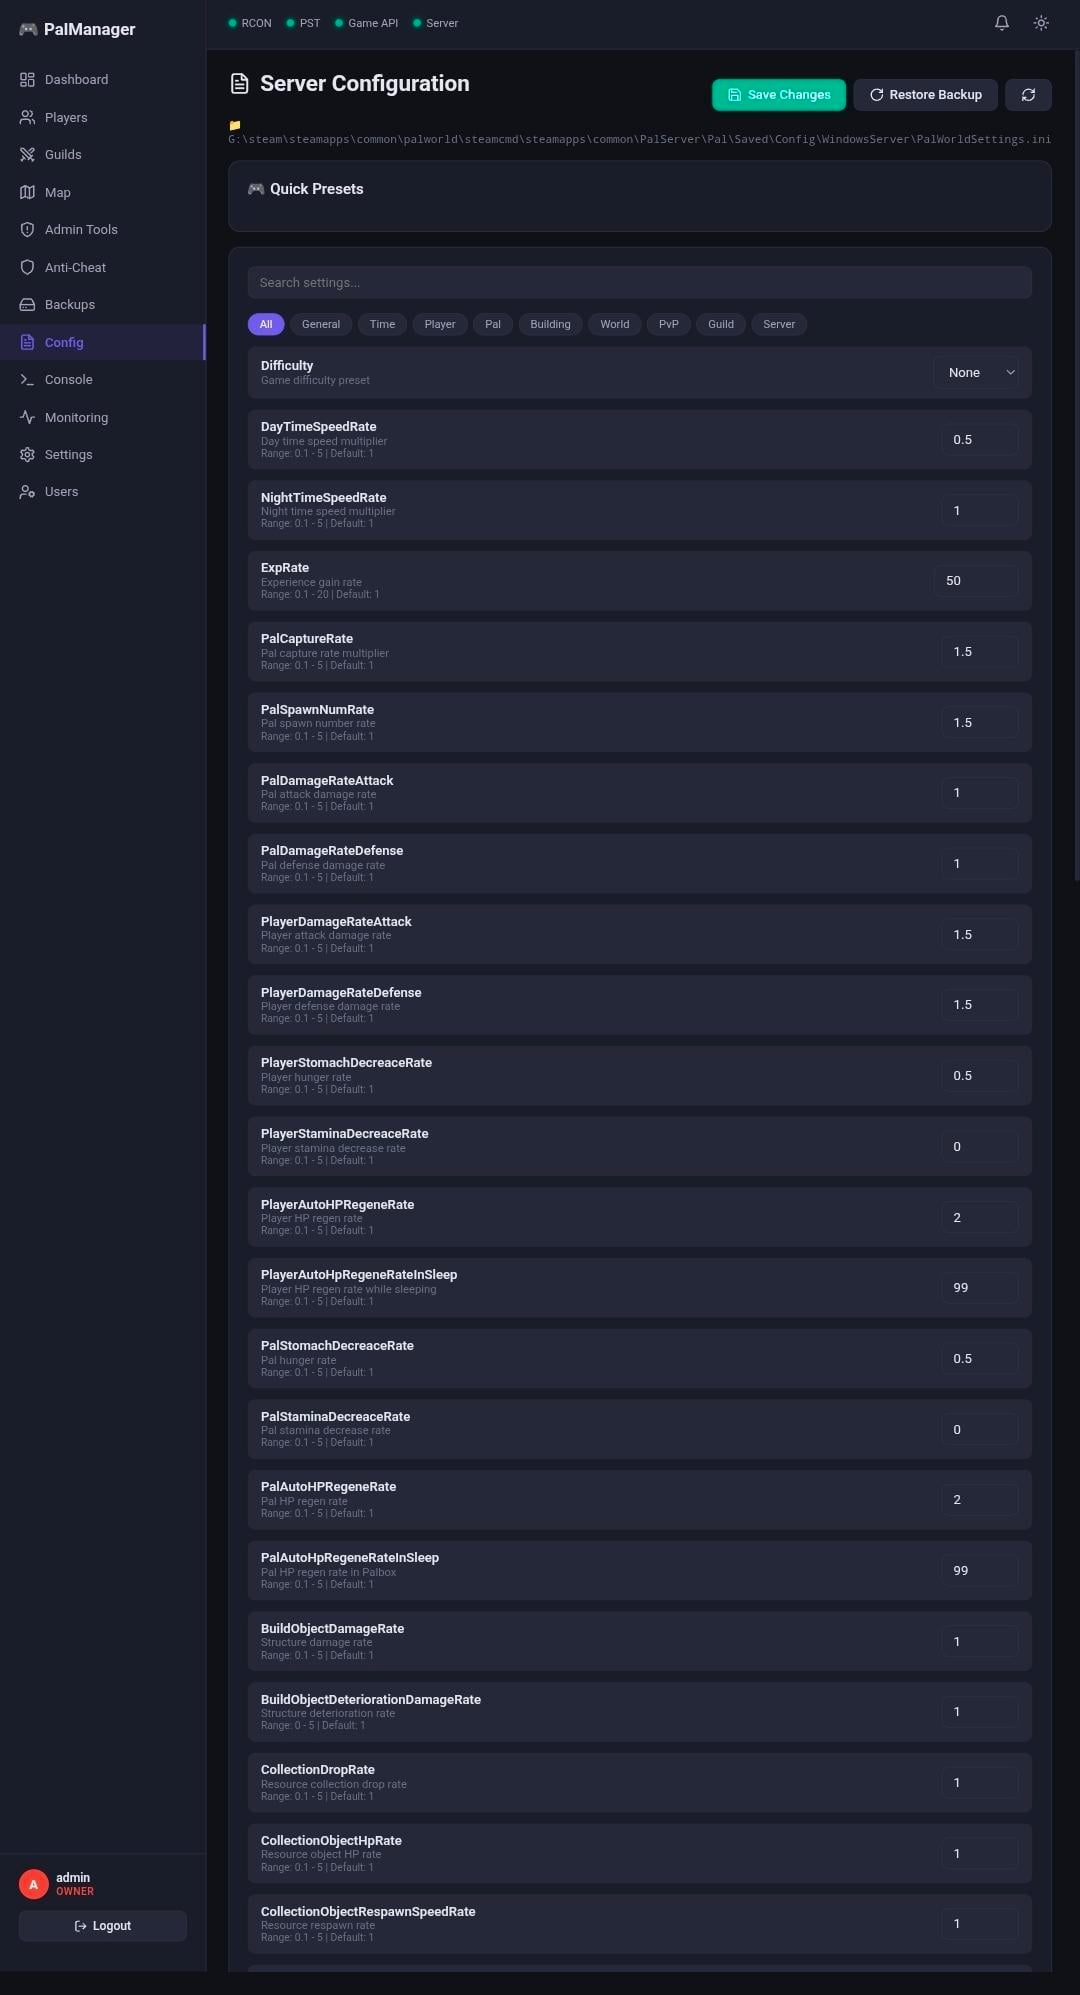The image size is (1080, 1995).
Task: Toggle the light/dark theme sun icon
Action: (x=1041, y=23)
